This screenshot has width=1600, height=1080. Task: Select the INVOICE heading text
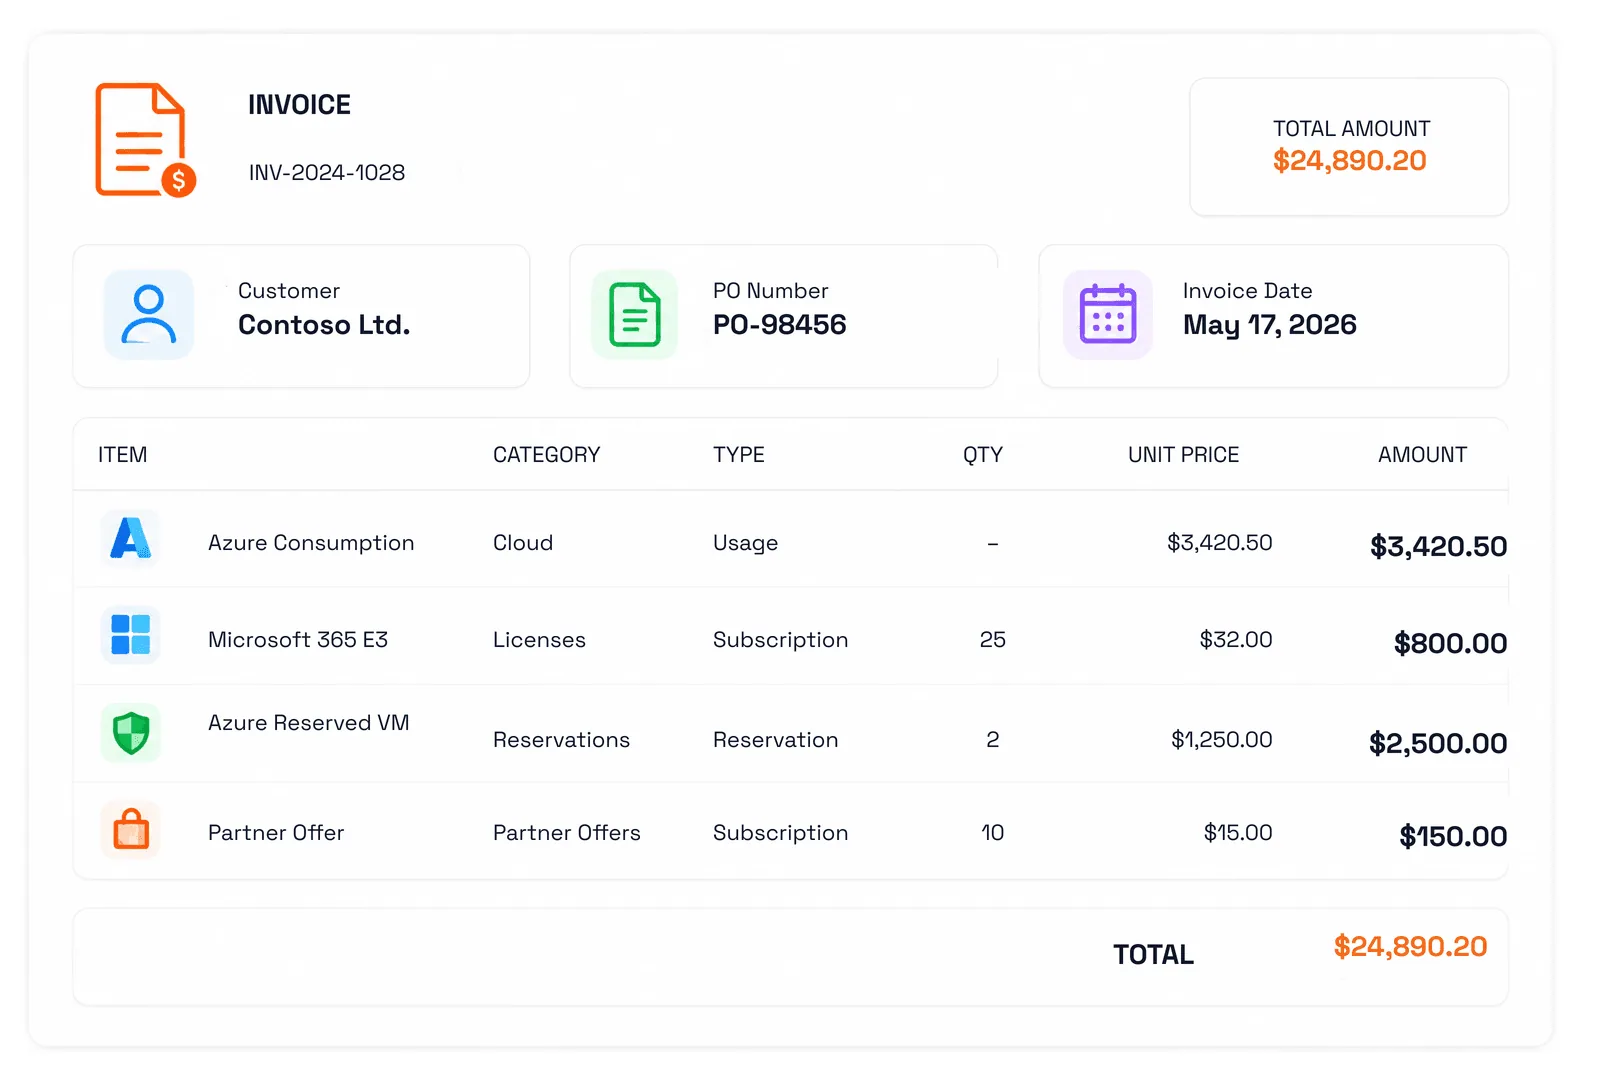[x=299, y=105]
